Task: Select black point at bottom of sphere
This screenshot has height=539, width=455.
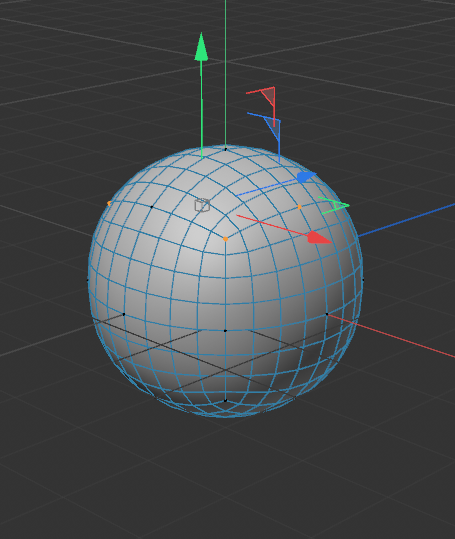Action: (225, 400)
